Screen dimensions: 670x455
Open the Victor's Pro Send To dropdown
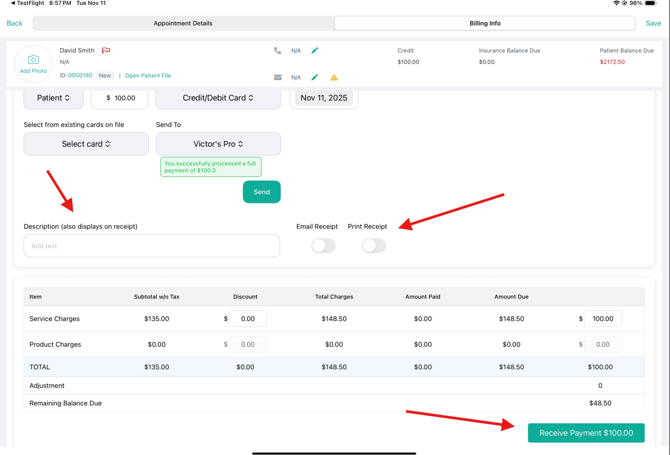(x=218, y=144)
